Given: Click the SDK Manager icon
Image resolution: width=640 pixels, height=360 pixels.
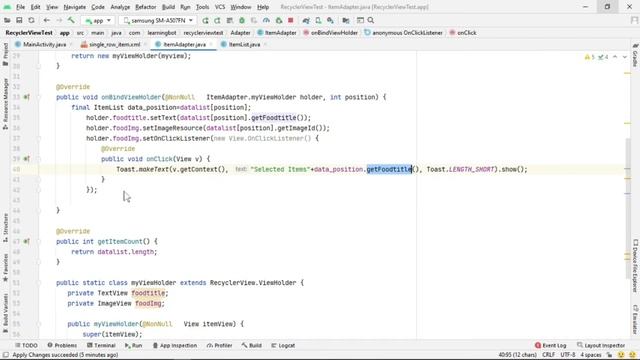Looking at the screenshot, I should pos(330,20).
